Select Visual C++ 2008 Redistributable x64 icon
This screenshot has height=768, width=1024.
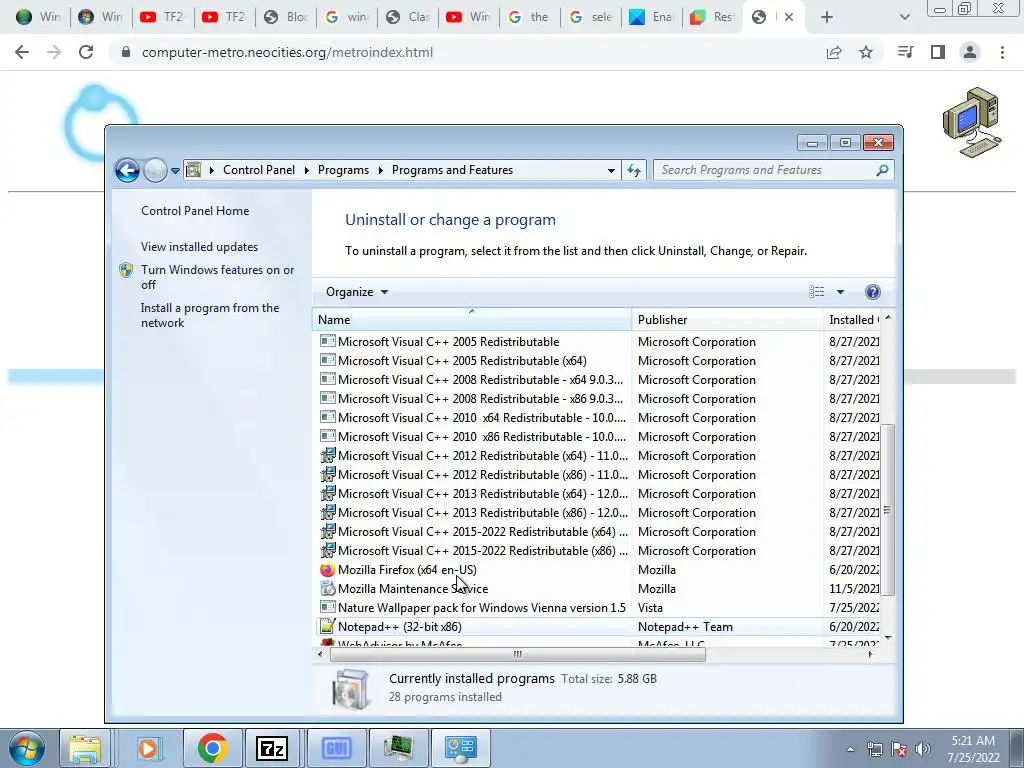(328, 380)
